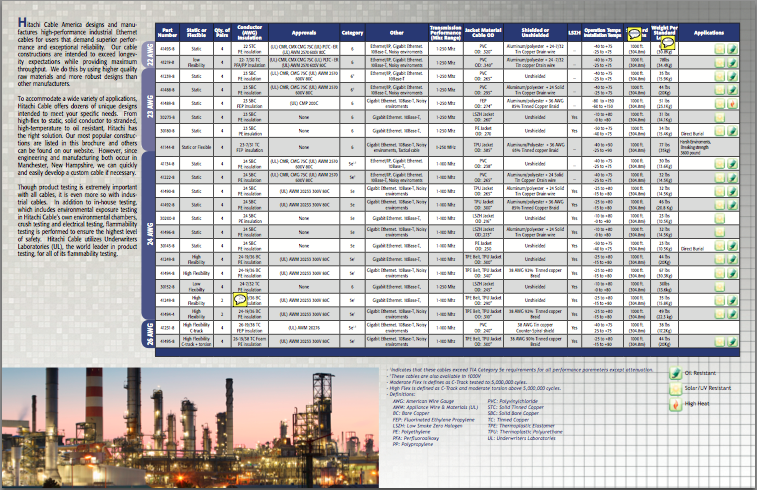Click the LSZH column header
757x490 pixels.
[x=573, y=32]
